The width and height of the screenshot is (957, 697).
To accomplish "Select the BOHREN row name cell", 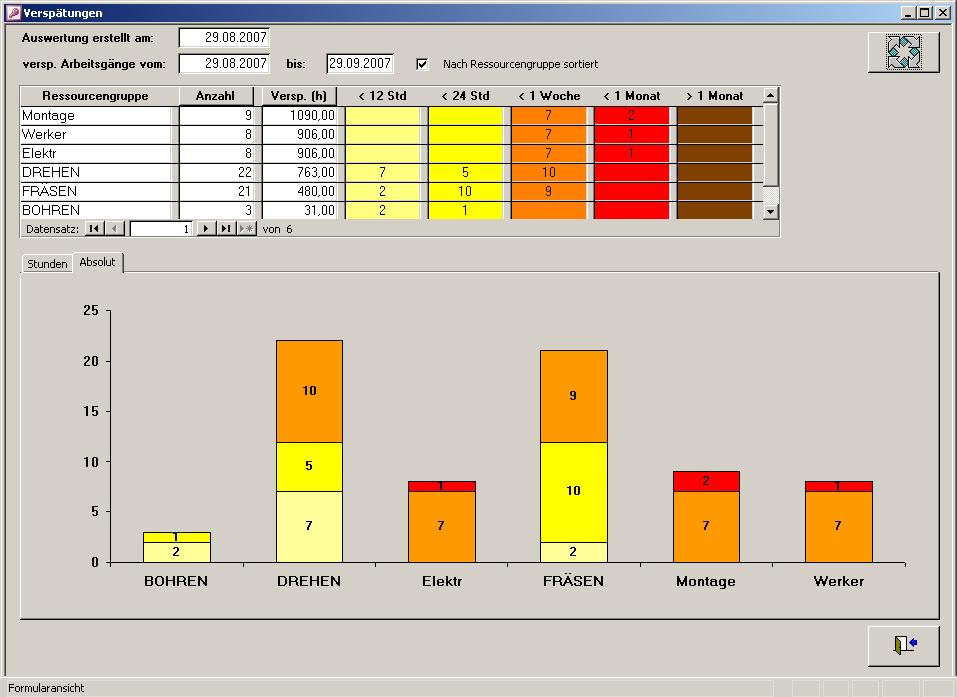I will [97, 210].
